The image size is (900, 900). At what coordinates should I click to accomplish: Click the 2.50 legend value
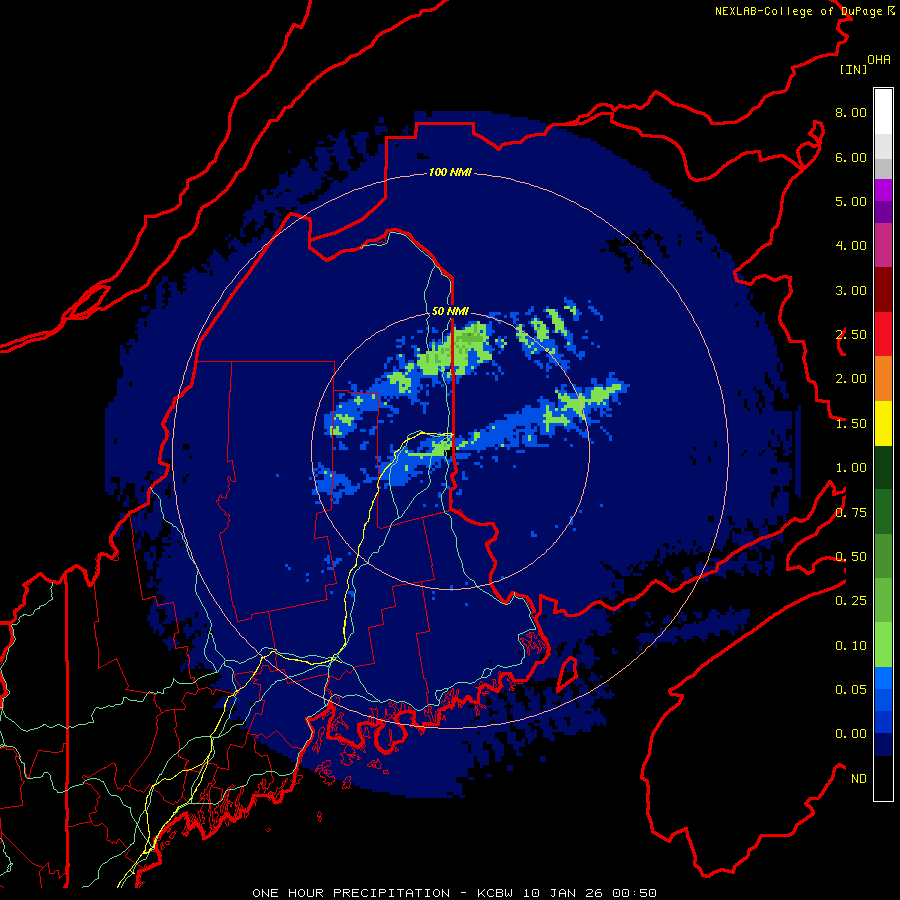(851, 335)
